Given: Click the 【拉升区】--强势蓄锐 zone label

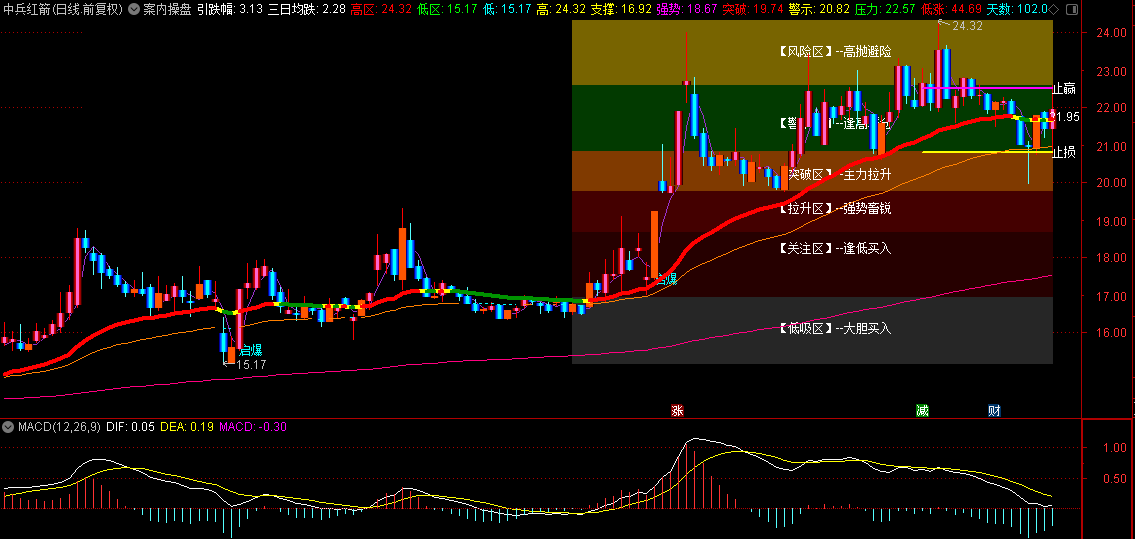Looking at the screenshot, I should click(x=835, y=209).
